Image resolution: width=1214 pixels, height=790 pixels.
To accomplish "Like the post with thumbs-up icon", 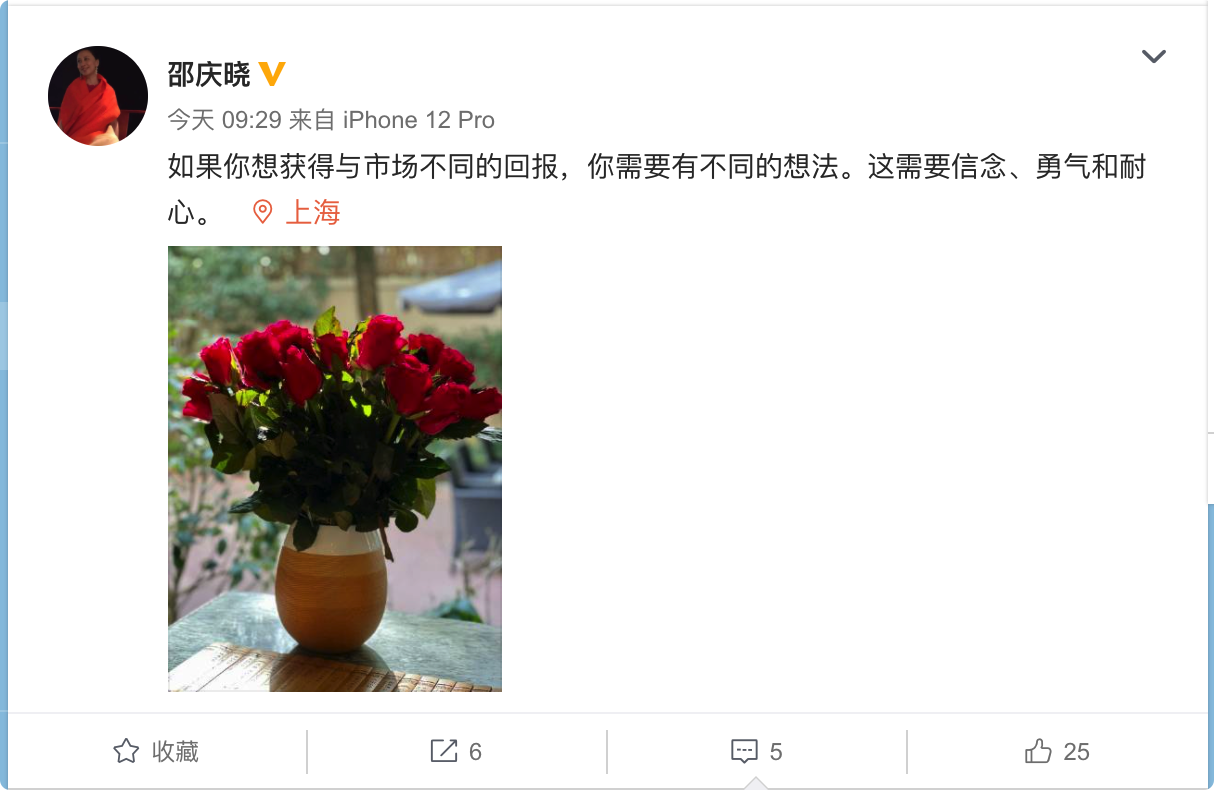I will [1039, 751].
